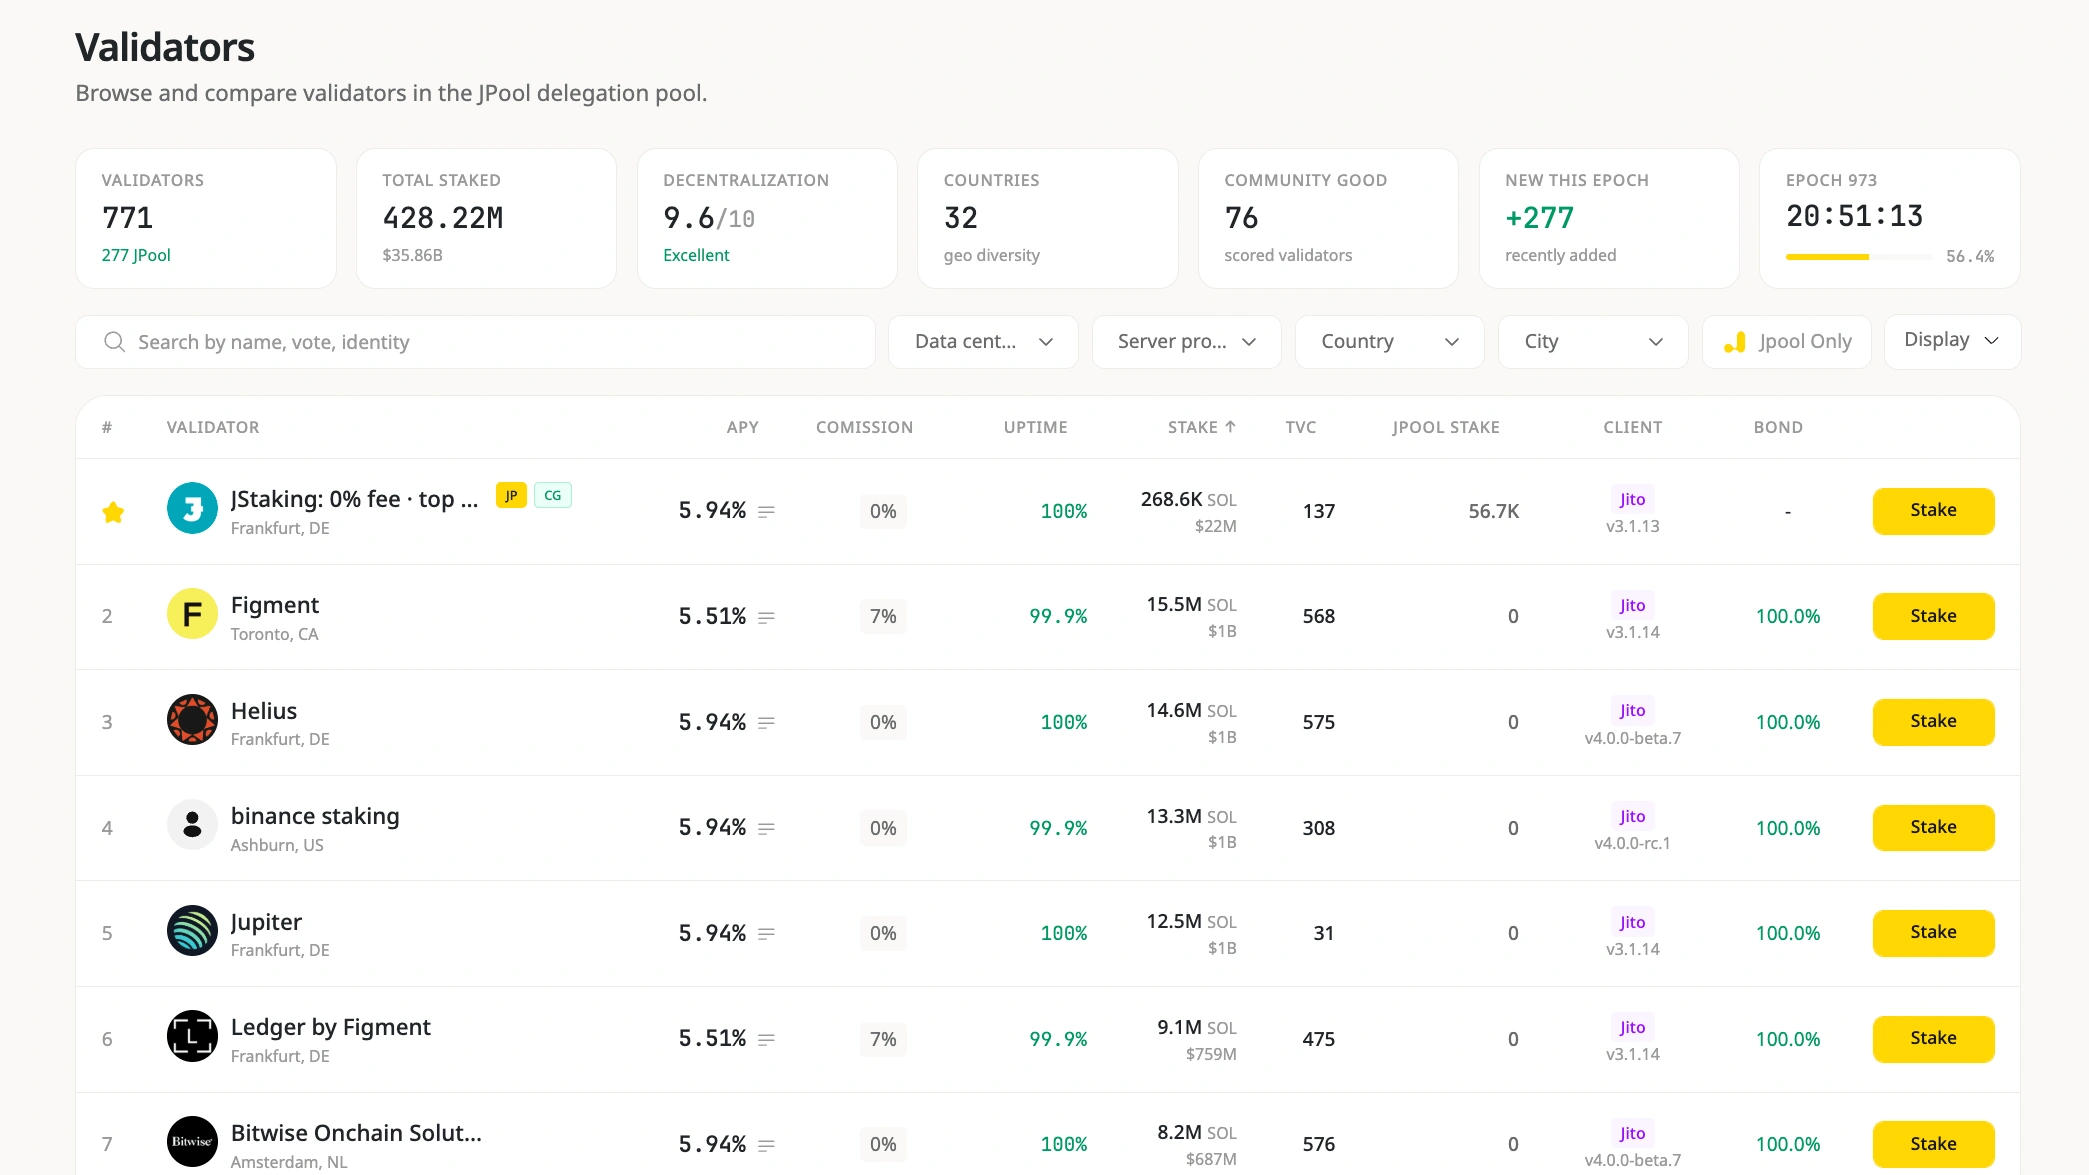This screenshot has height=1175, width=2089.
Task: Expand the Display options dropdown
Action: (1952, 341)
